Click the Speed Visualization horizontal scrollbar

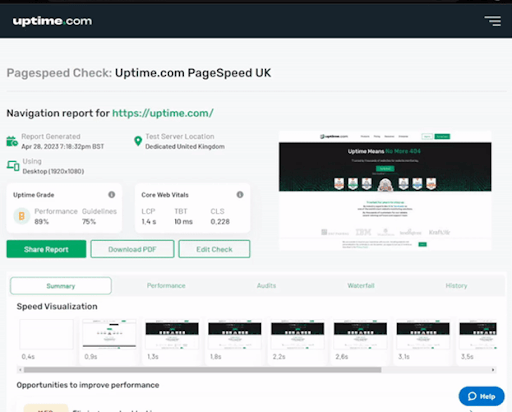click(x=202, y=370)
